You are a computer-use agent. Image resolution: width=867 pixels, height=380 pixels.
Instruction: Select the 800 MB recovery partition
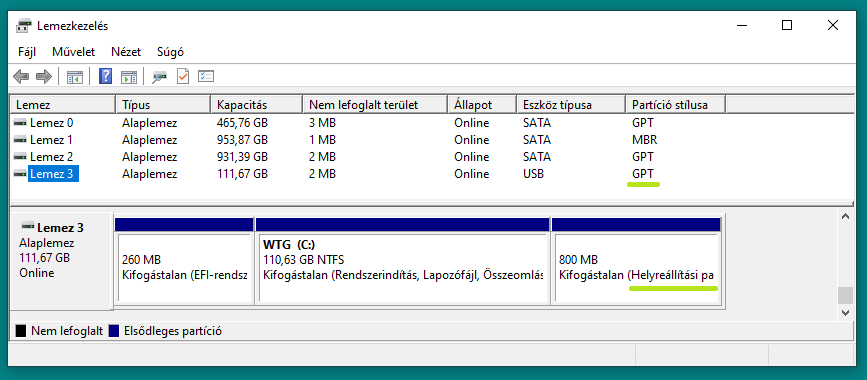[x=636, y=261]
